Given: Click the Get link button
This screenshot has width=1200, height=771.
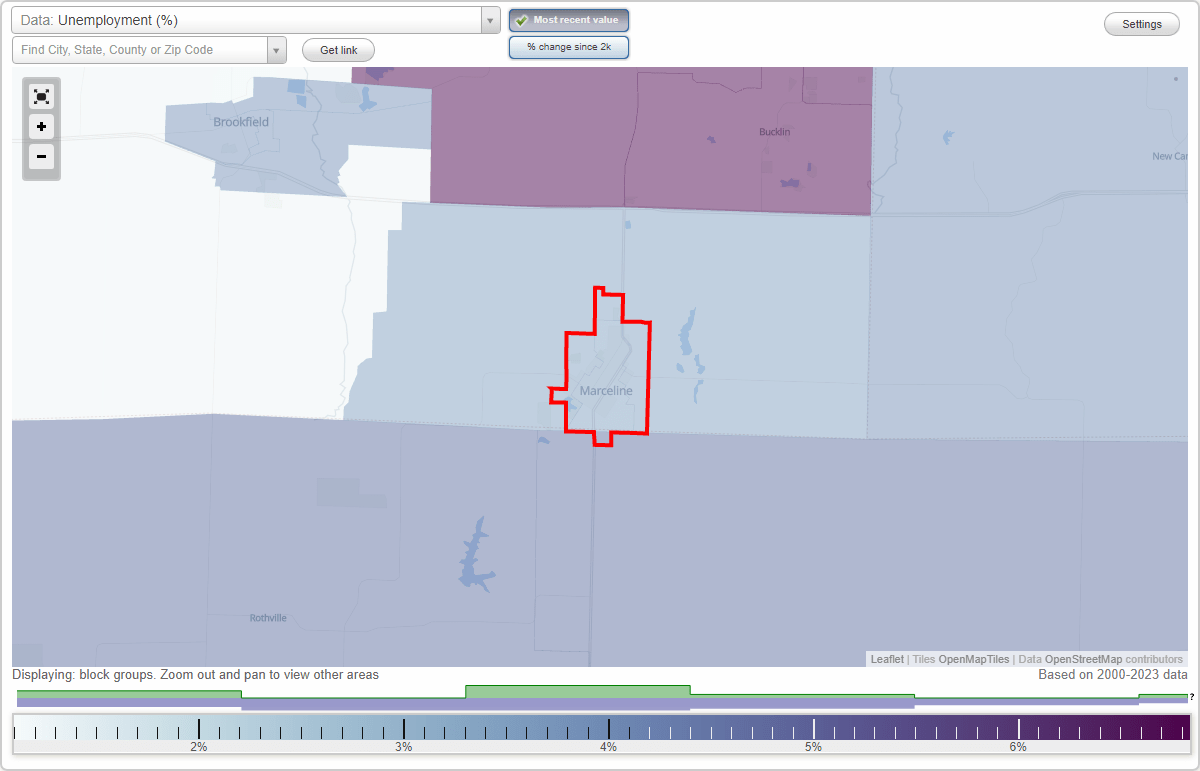Looking at the screenshot, I should click(338, 50).
